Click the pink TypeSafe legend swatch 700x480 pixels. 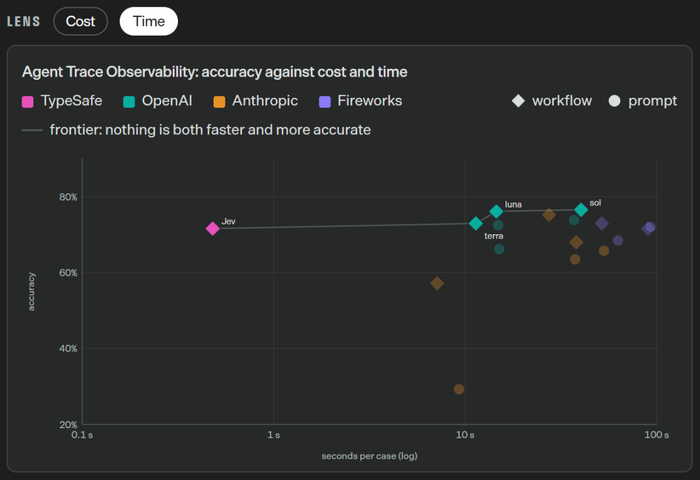[28, 102]
